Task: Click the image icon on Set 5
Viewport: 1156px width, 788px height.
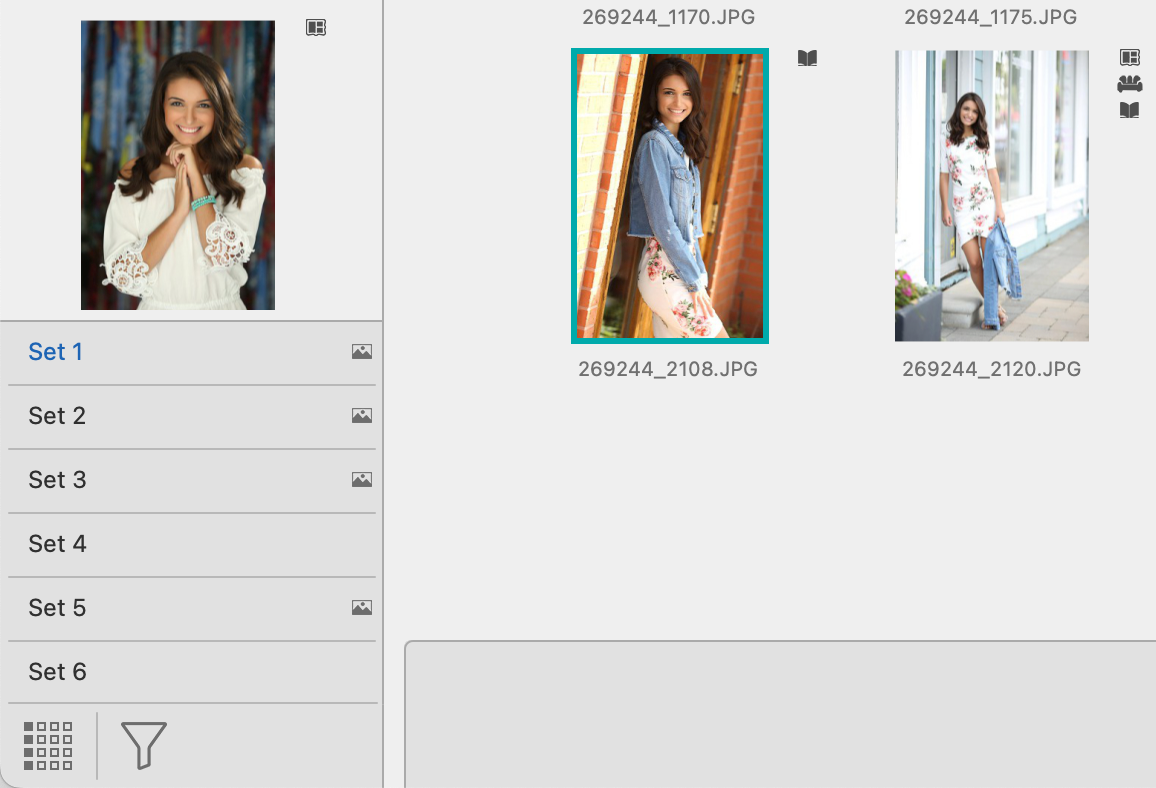Action: point(361,608)
